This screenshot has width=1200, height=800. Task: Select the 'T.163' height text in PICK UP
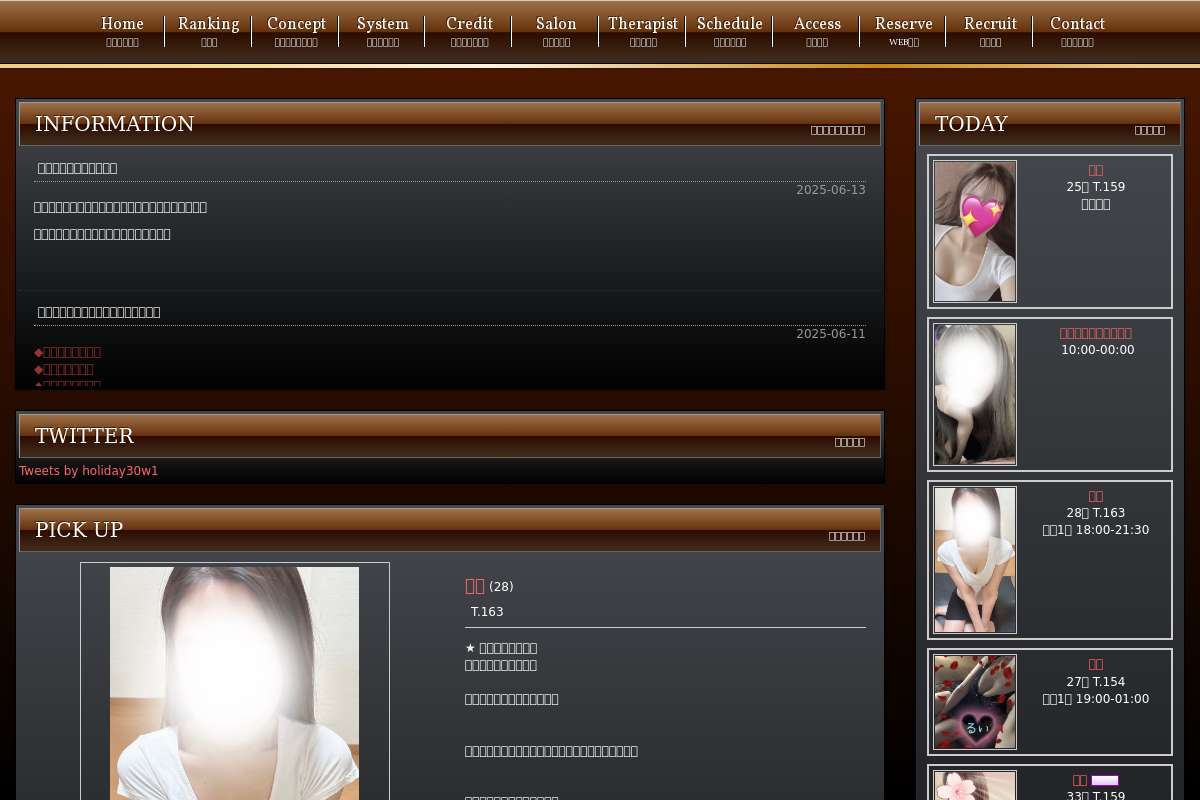[487, 612]
